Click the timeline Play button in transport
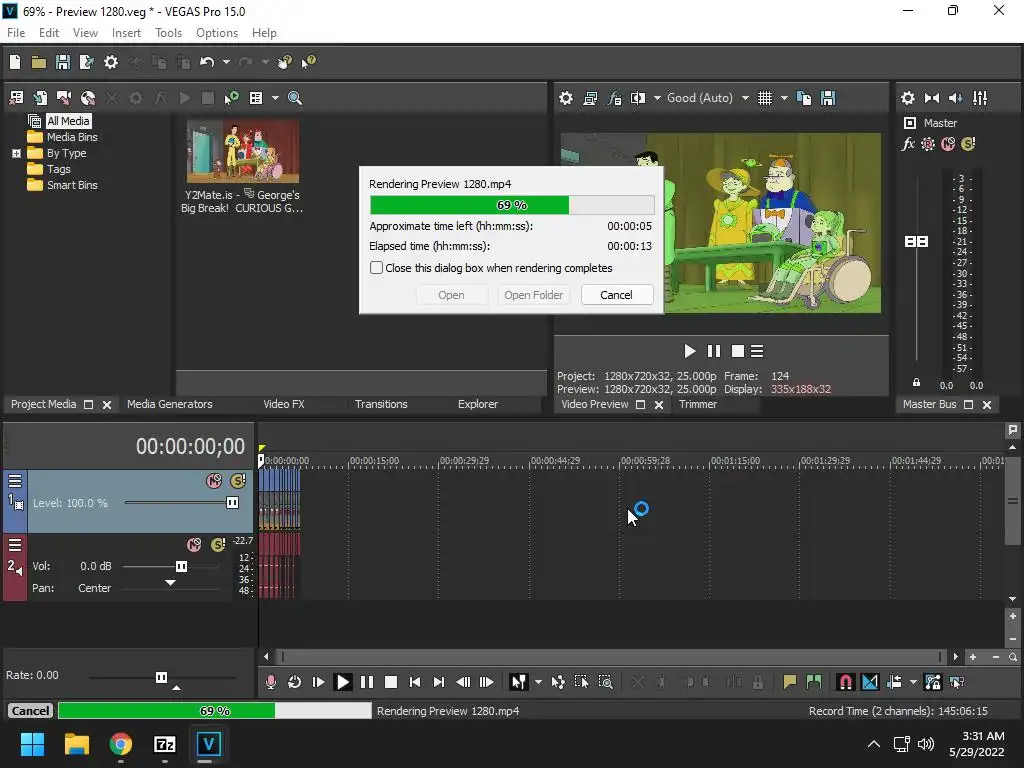 (342, 682)
